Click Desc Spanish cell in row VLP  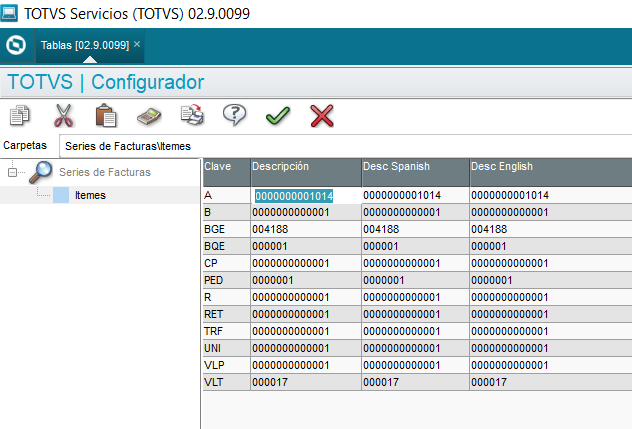(x=416, y=365)
